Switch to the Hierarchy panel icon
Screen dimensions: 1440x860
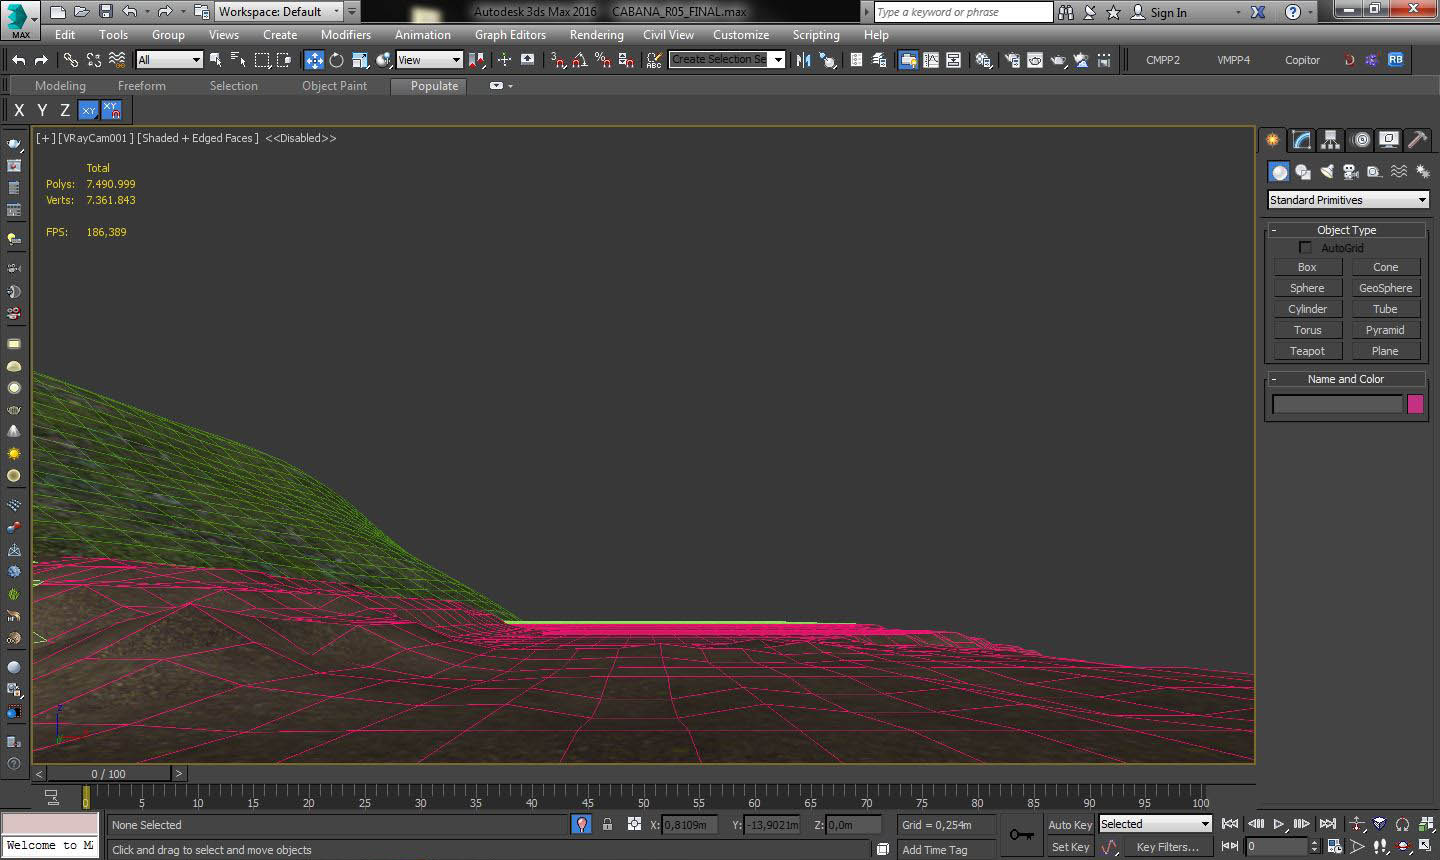click(x=1330, y=140)
